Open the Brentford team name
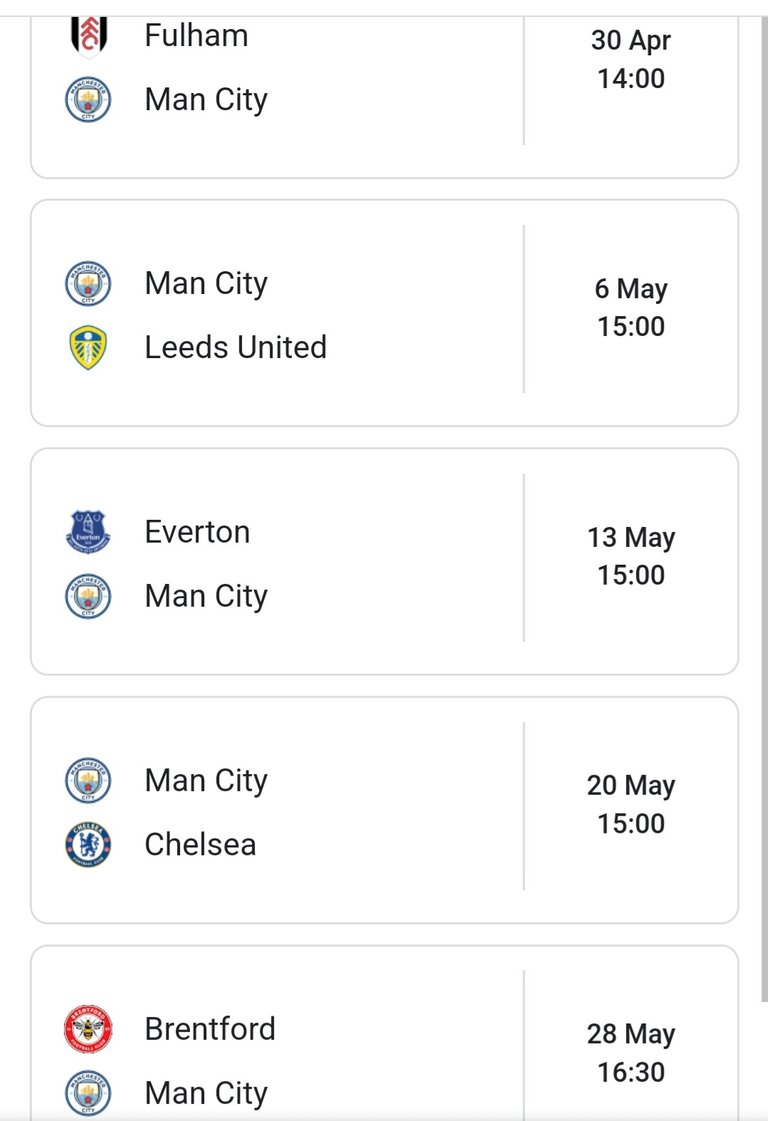768x1121 pixels. [x=210, y=1029]
